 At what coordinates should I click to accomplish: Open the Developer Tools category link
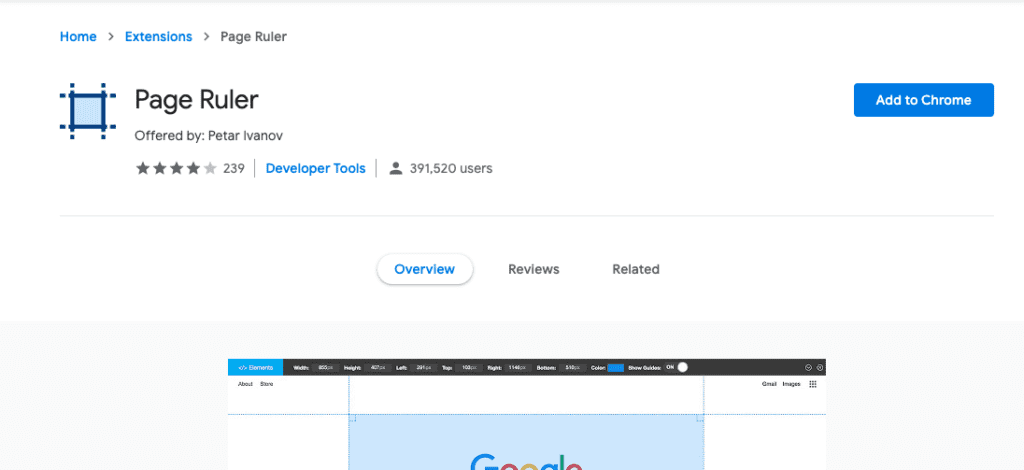pos(315,168)
